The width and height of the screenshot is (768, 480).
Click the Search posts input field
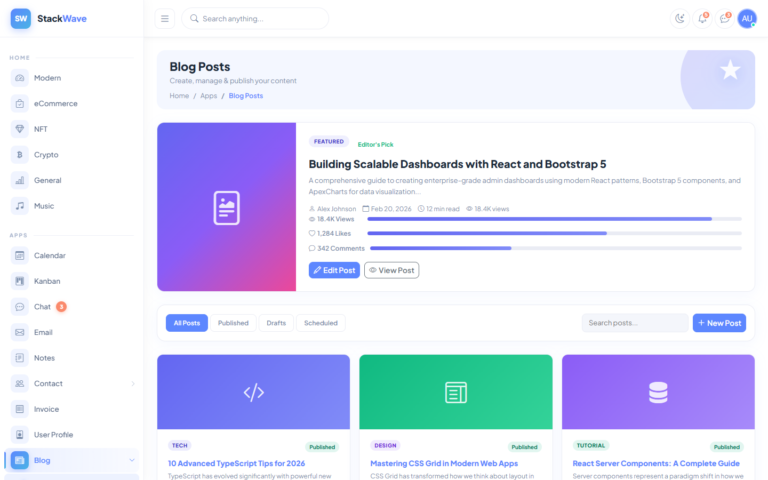pos(635,323)
